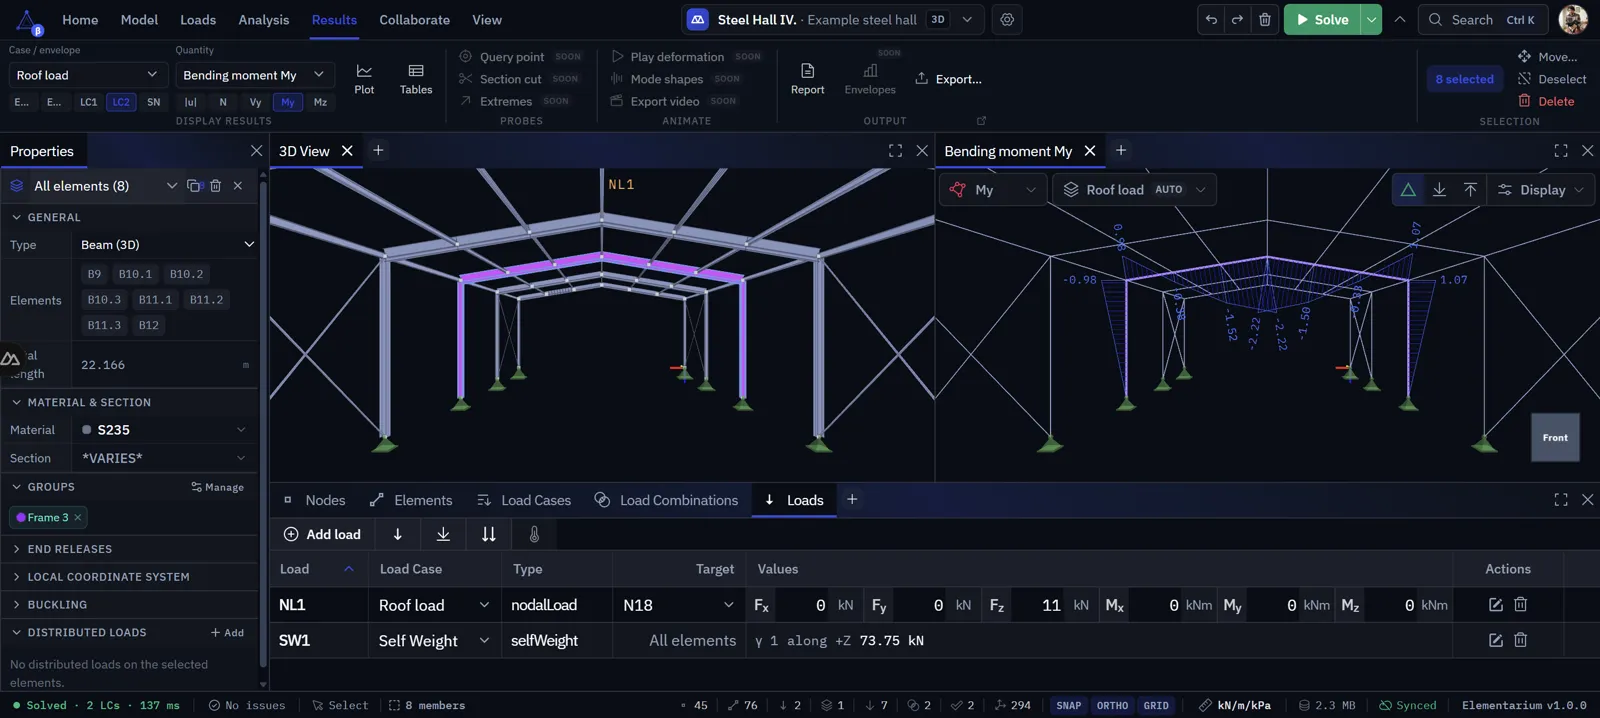The height and width of the screenshot is (718, 1600).
Task: Open the Collaborate menu
Action: pos(414,19)
